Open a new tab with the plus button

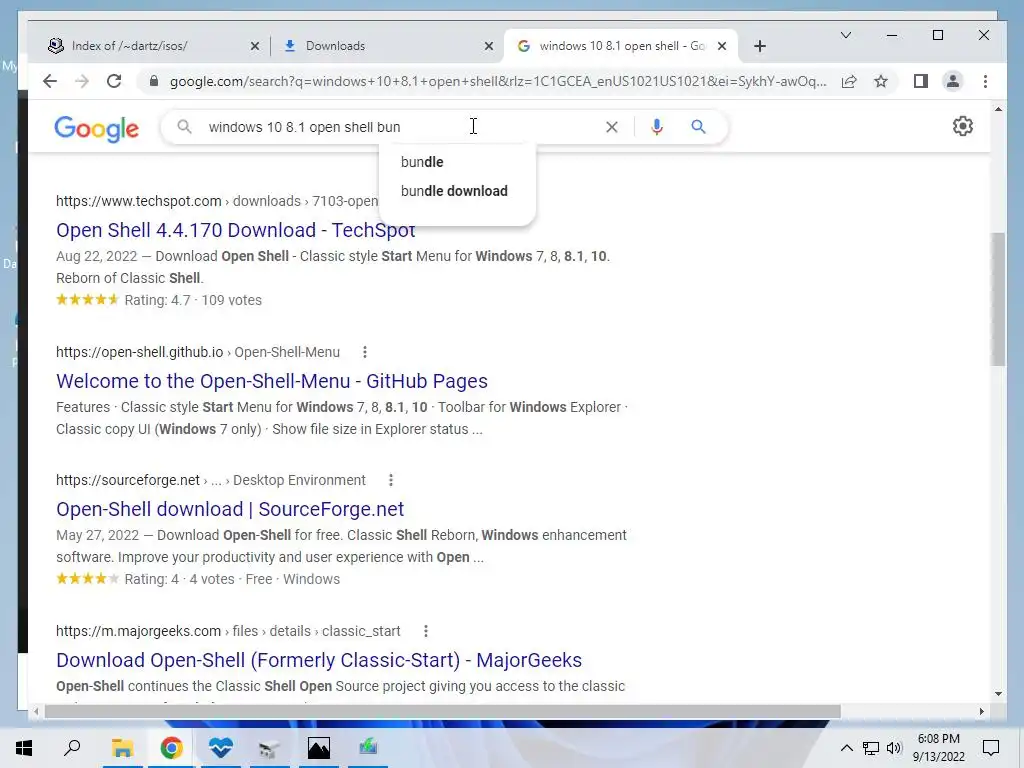pos(760,46)
